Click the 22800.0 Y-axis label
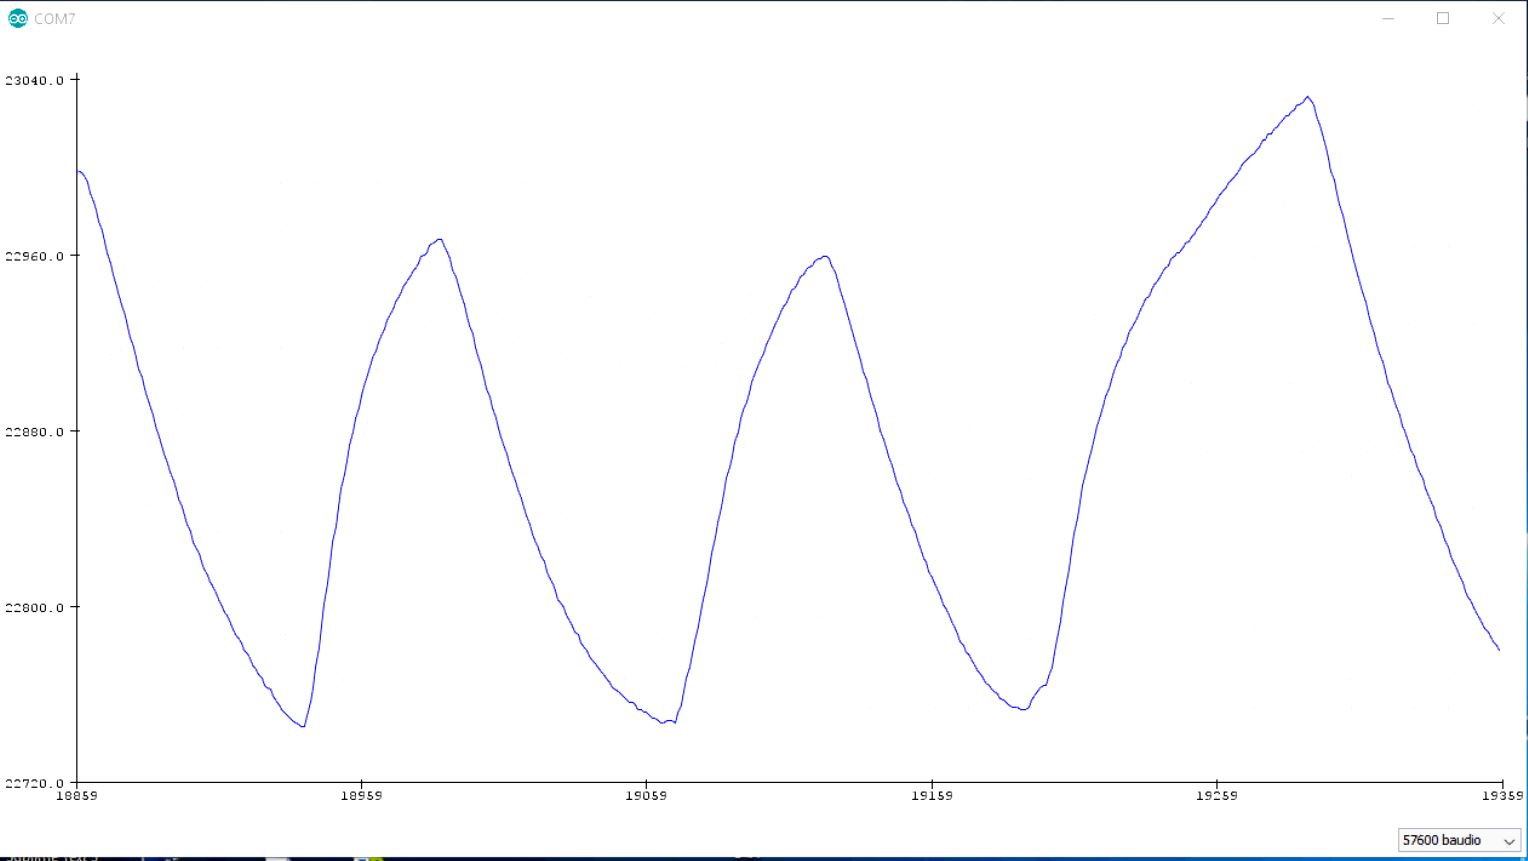Screen dimensions: 1528x861 [34, 608]
